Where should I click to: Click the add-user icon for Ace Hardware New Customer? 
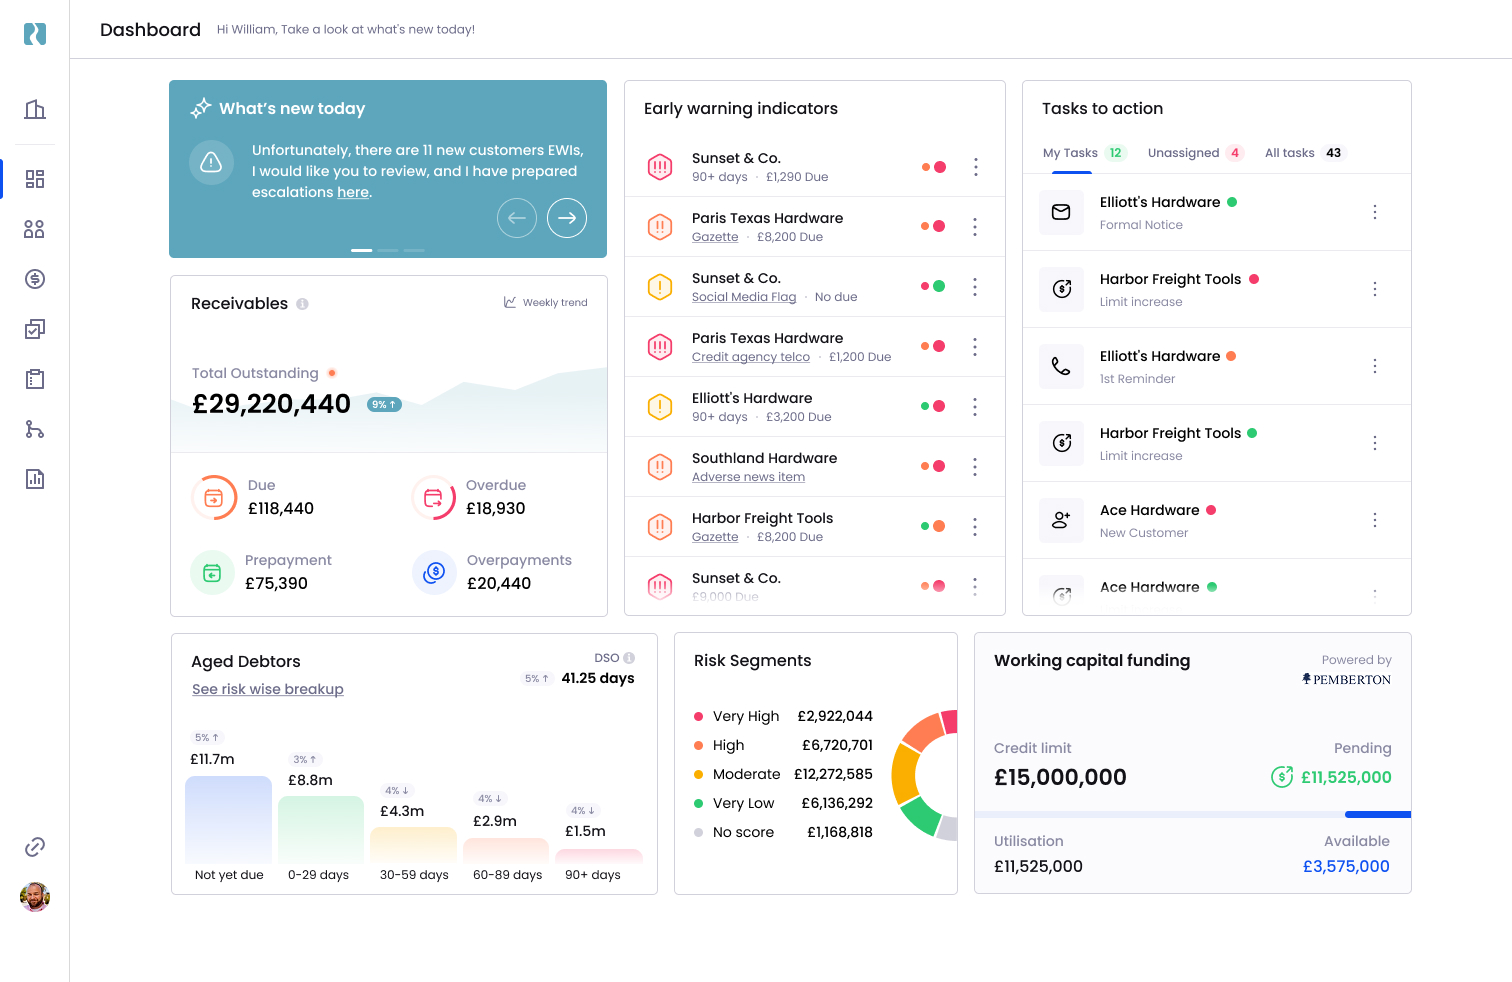[1061, 520]
